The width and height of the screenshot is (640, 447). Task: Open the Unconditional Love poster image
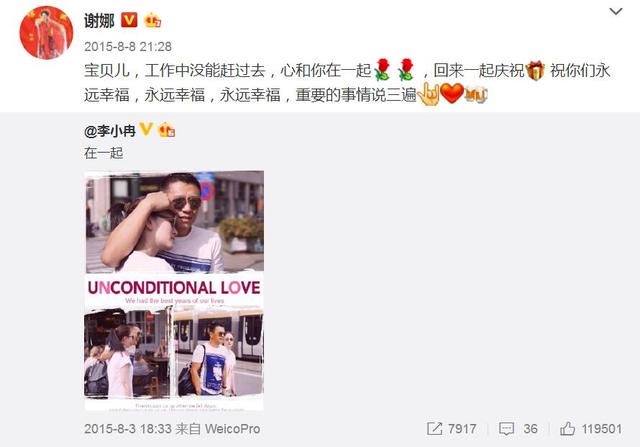click(174, 291)
